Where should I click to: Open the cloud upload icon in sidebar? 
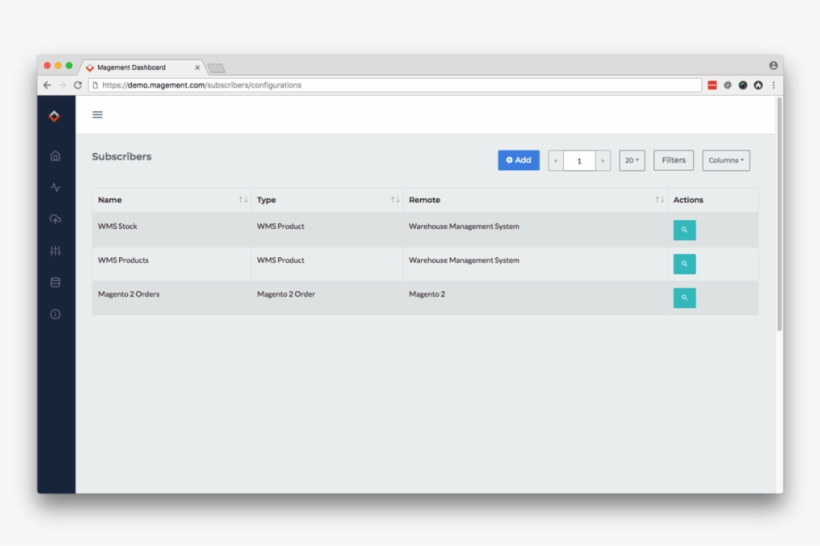tap(55, 219)
